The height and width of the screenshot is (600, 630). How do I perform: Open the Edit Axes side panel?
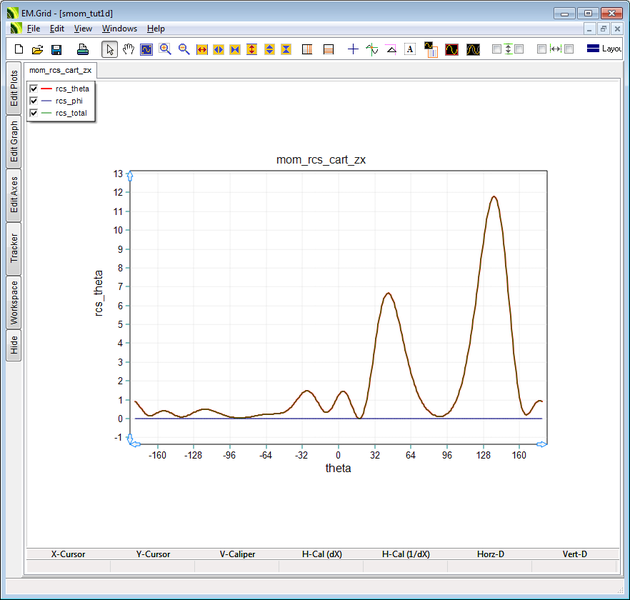click(14, 195)
